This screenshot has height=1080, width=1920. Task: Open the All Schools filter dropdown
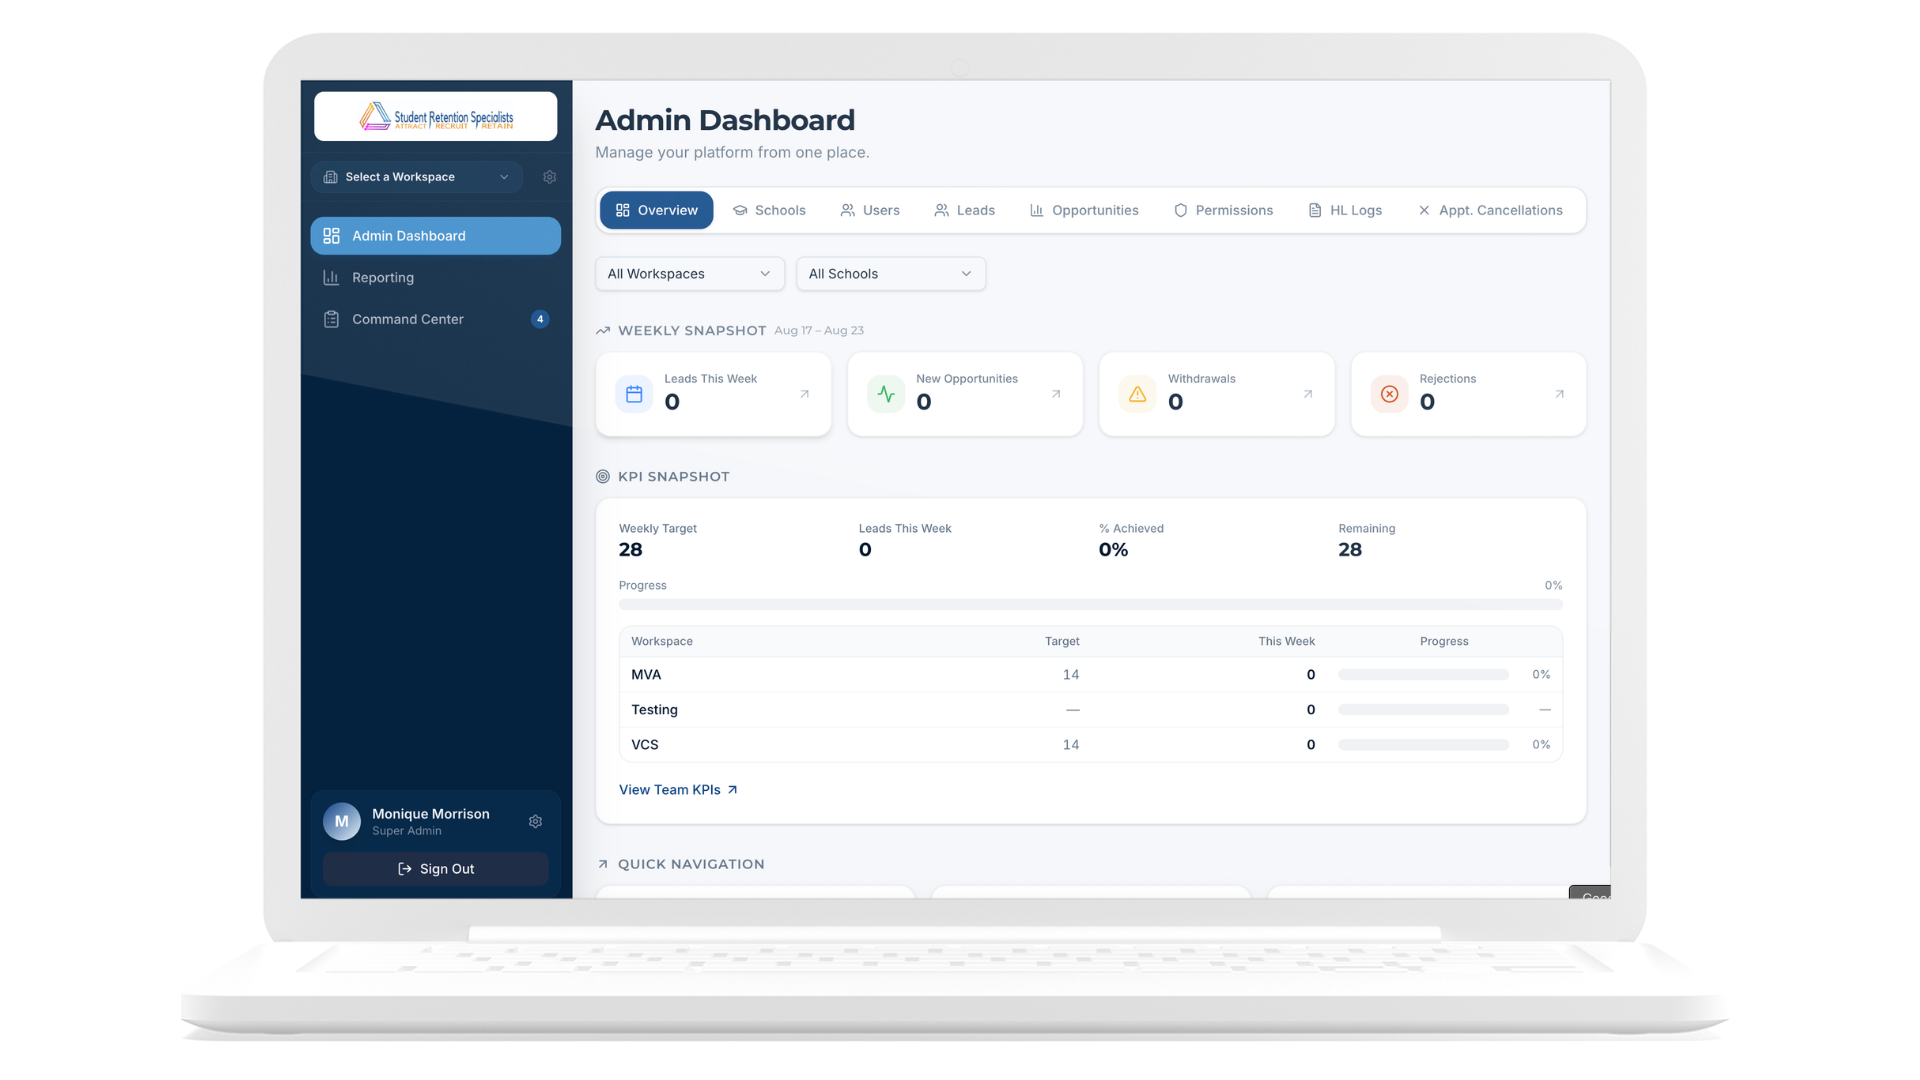point(891,274)
